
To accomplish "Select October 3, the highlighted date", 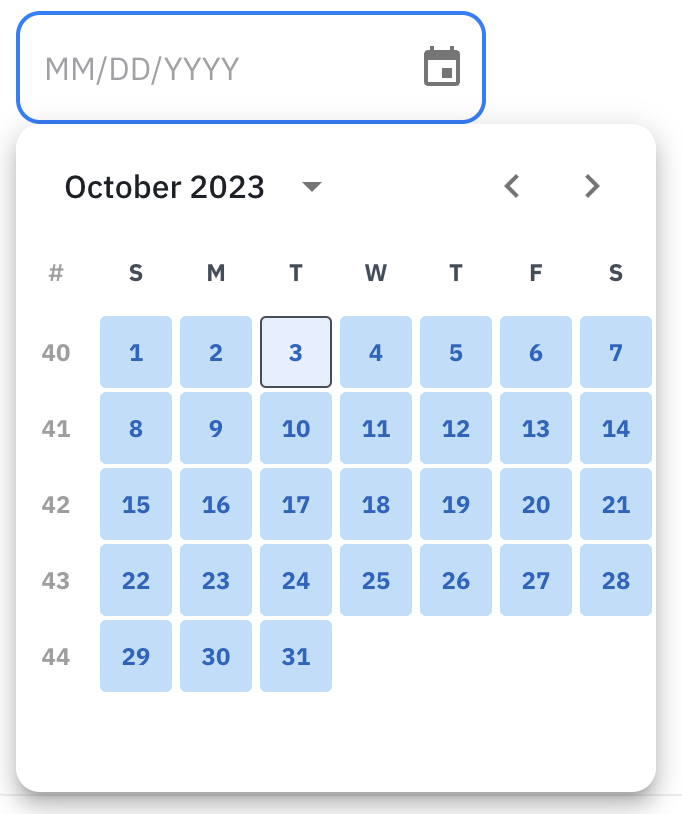I will pyautogui.click(x=296, y=352).
